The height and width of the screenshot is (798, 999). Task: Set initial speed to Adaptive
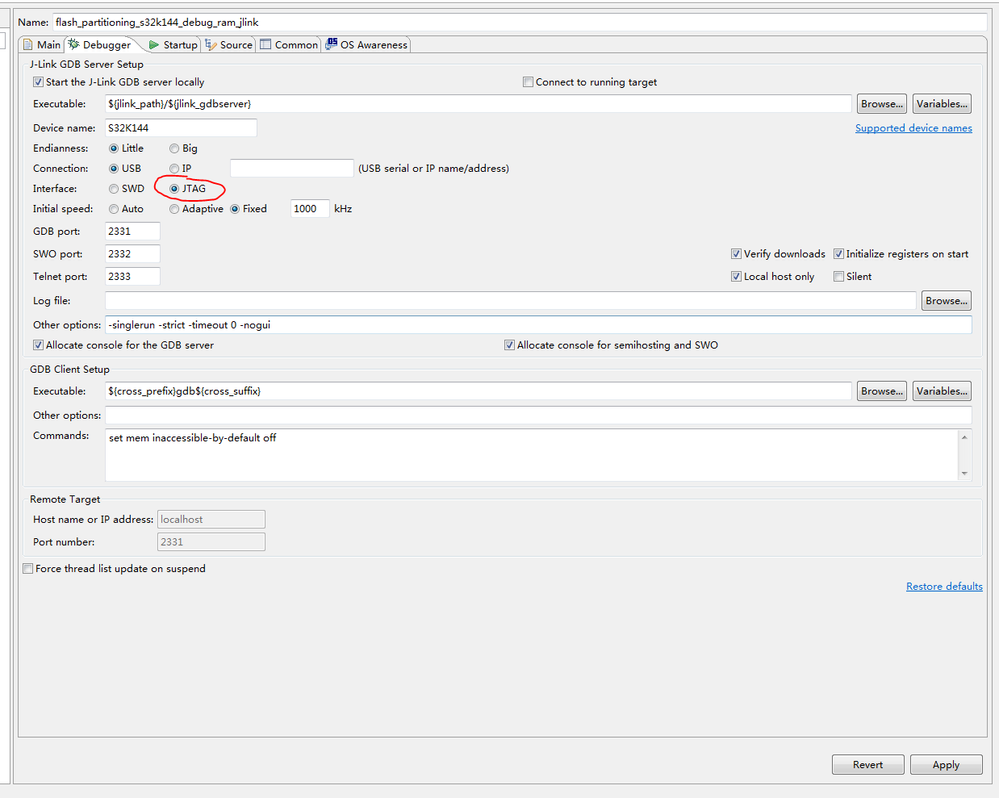(x=174, y=209)
